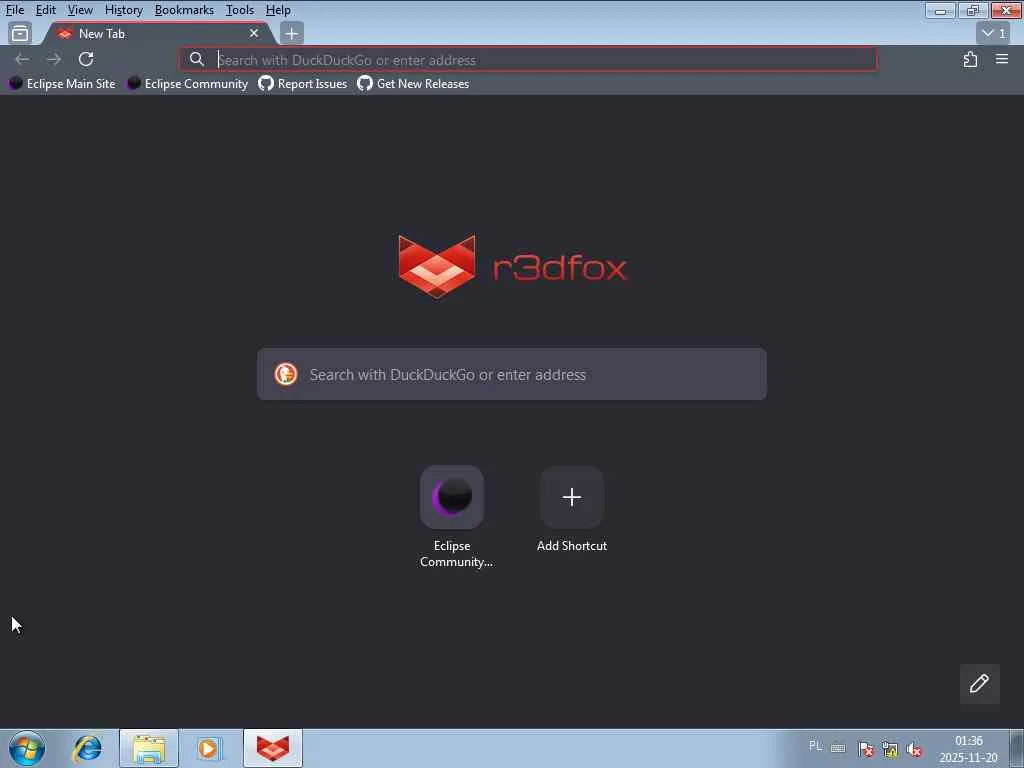Open the muted volume tray icon
Screen dimensions: 1024x768
click(914, 749)
